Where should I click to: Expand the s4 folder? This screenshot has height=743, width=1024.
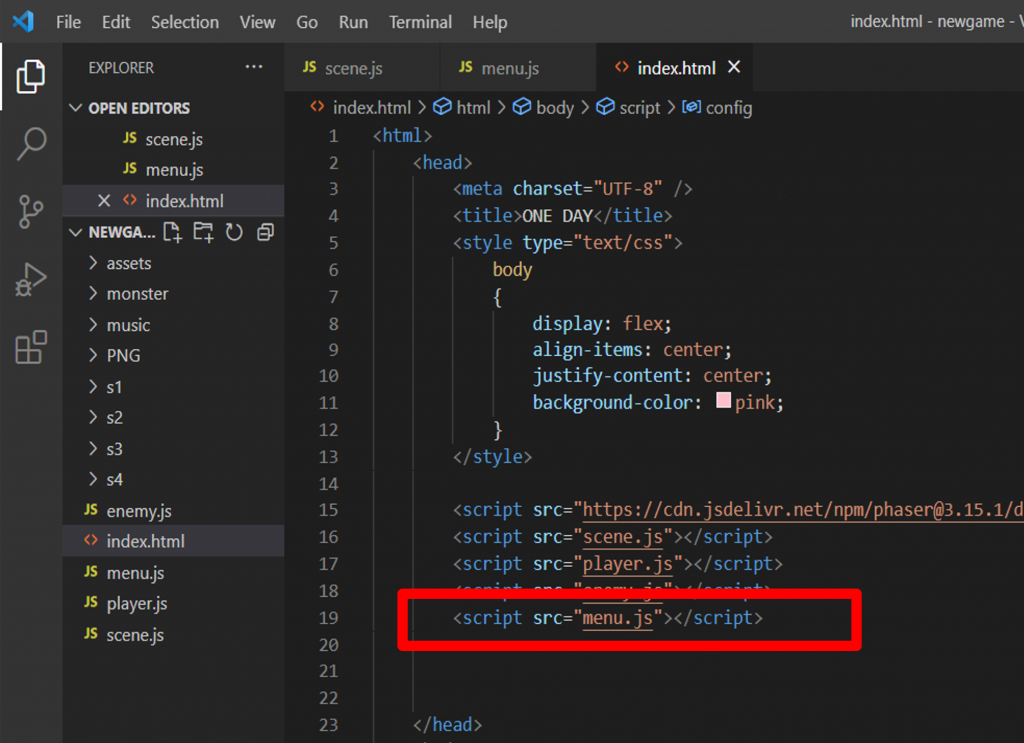pos(93,479)
